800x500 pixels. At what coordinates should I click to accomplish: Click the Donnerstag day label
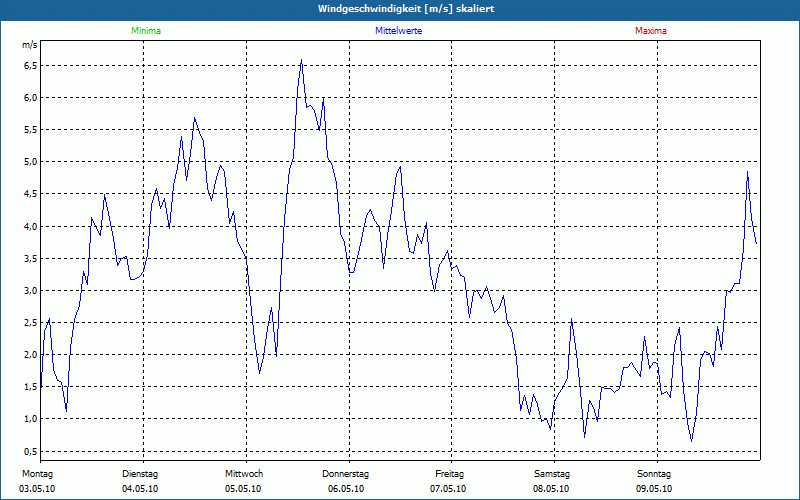coord(345,474)
